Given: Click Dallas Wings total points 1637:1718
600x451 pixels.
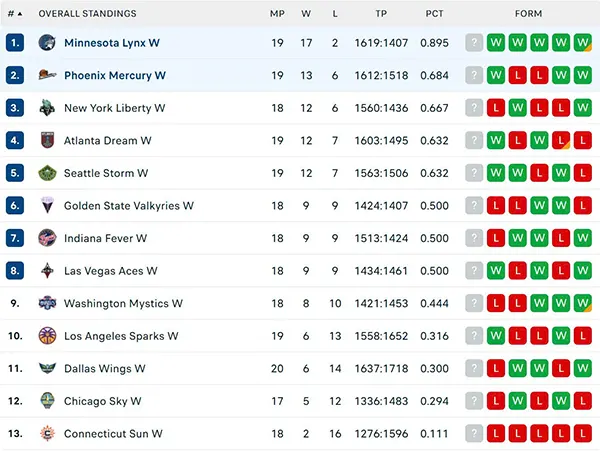Looking at the screenshot, I should (x=381, y=368).
